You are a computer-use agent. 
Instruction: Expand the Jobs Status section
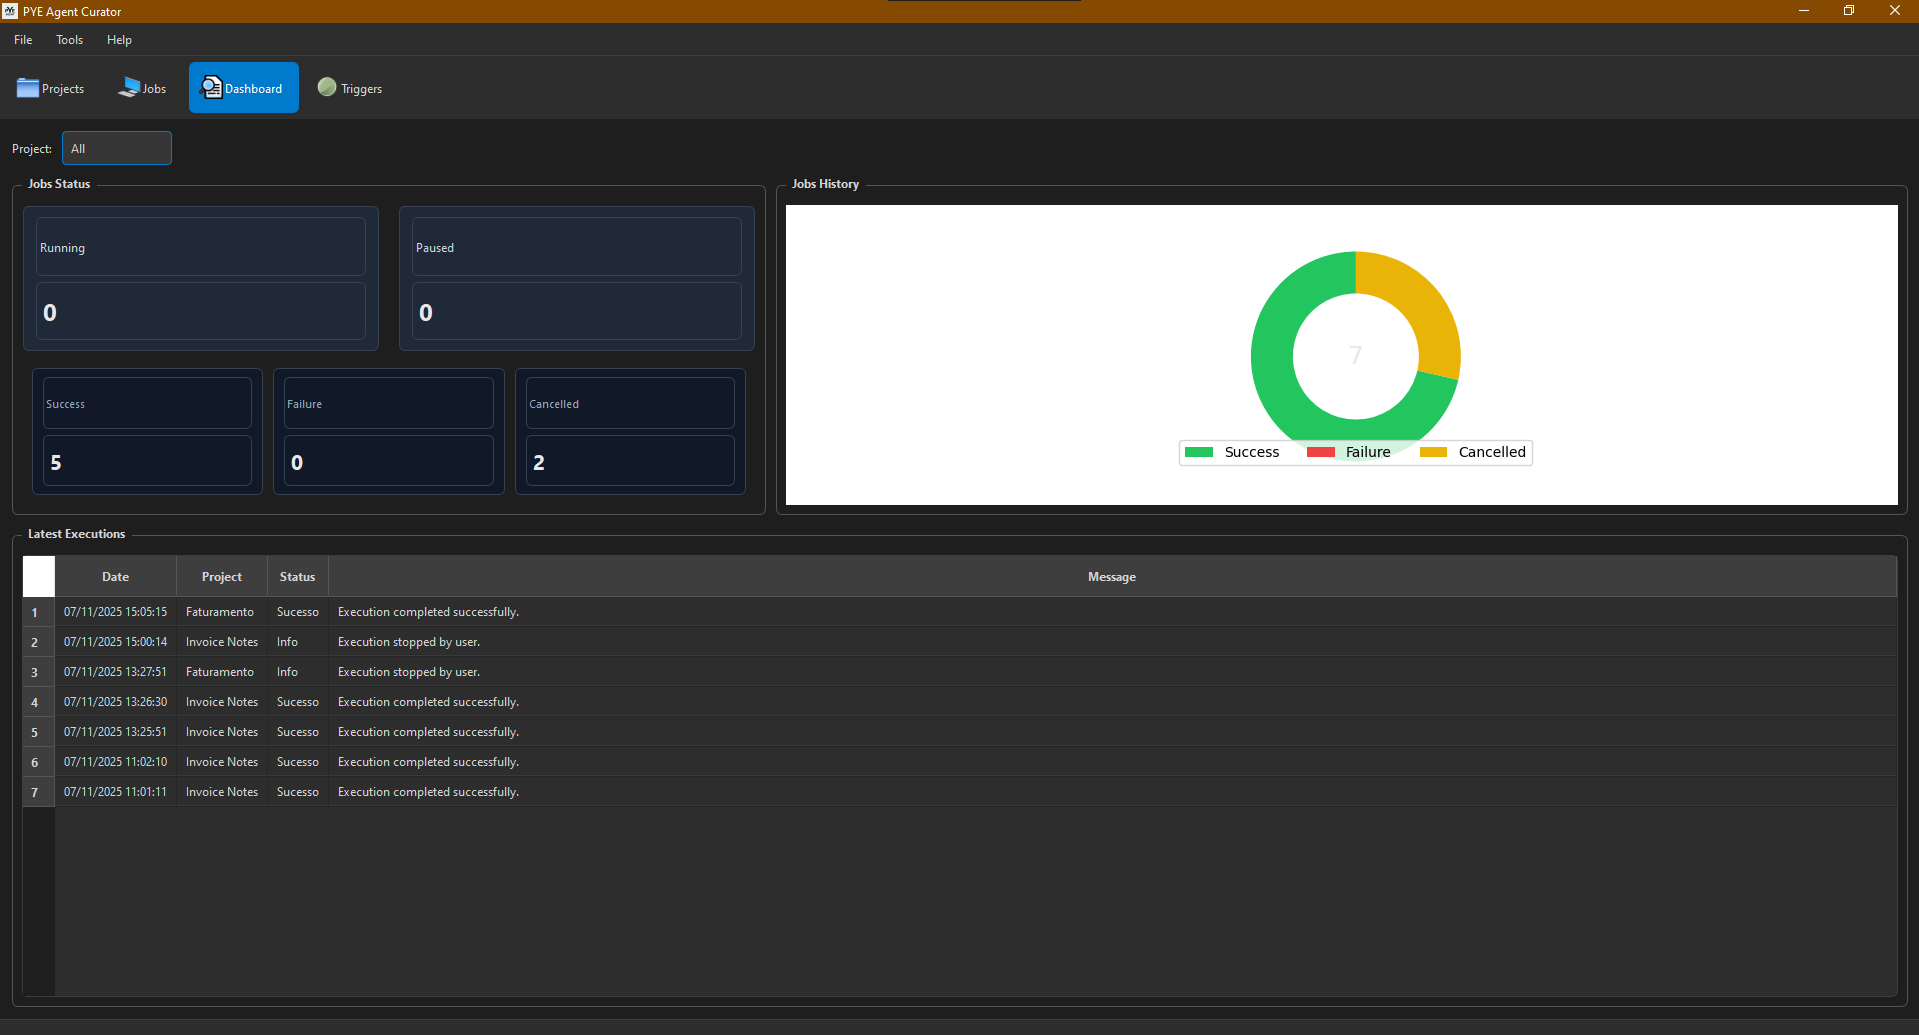[58, 184]
